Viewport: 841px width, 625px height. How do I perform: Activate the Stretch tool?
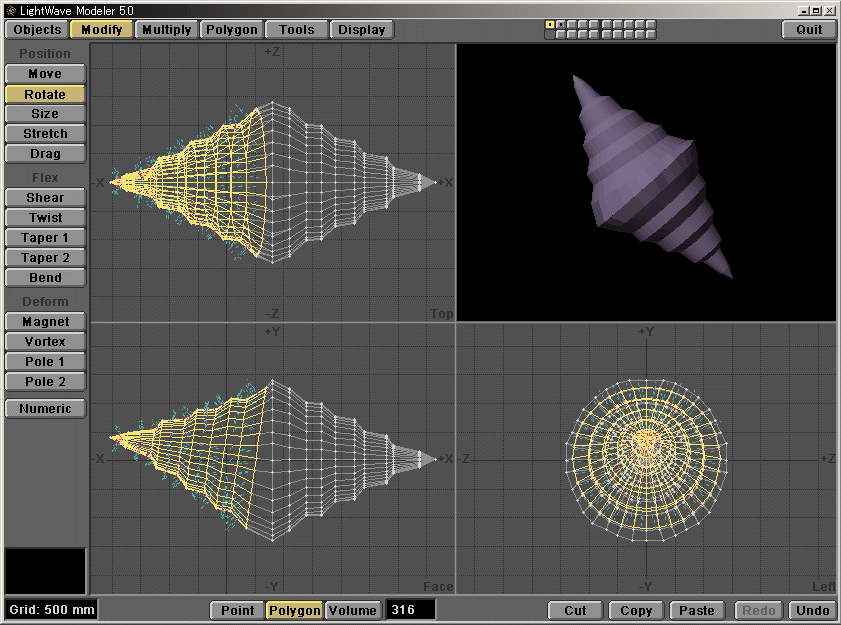click(44, 133)
